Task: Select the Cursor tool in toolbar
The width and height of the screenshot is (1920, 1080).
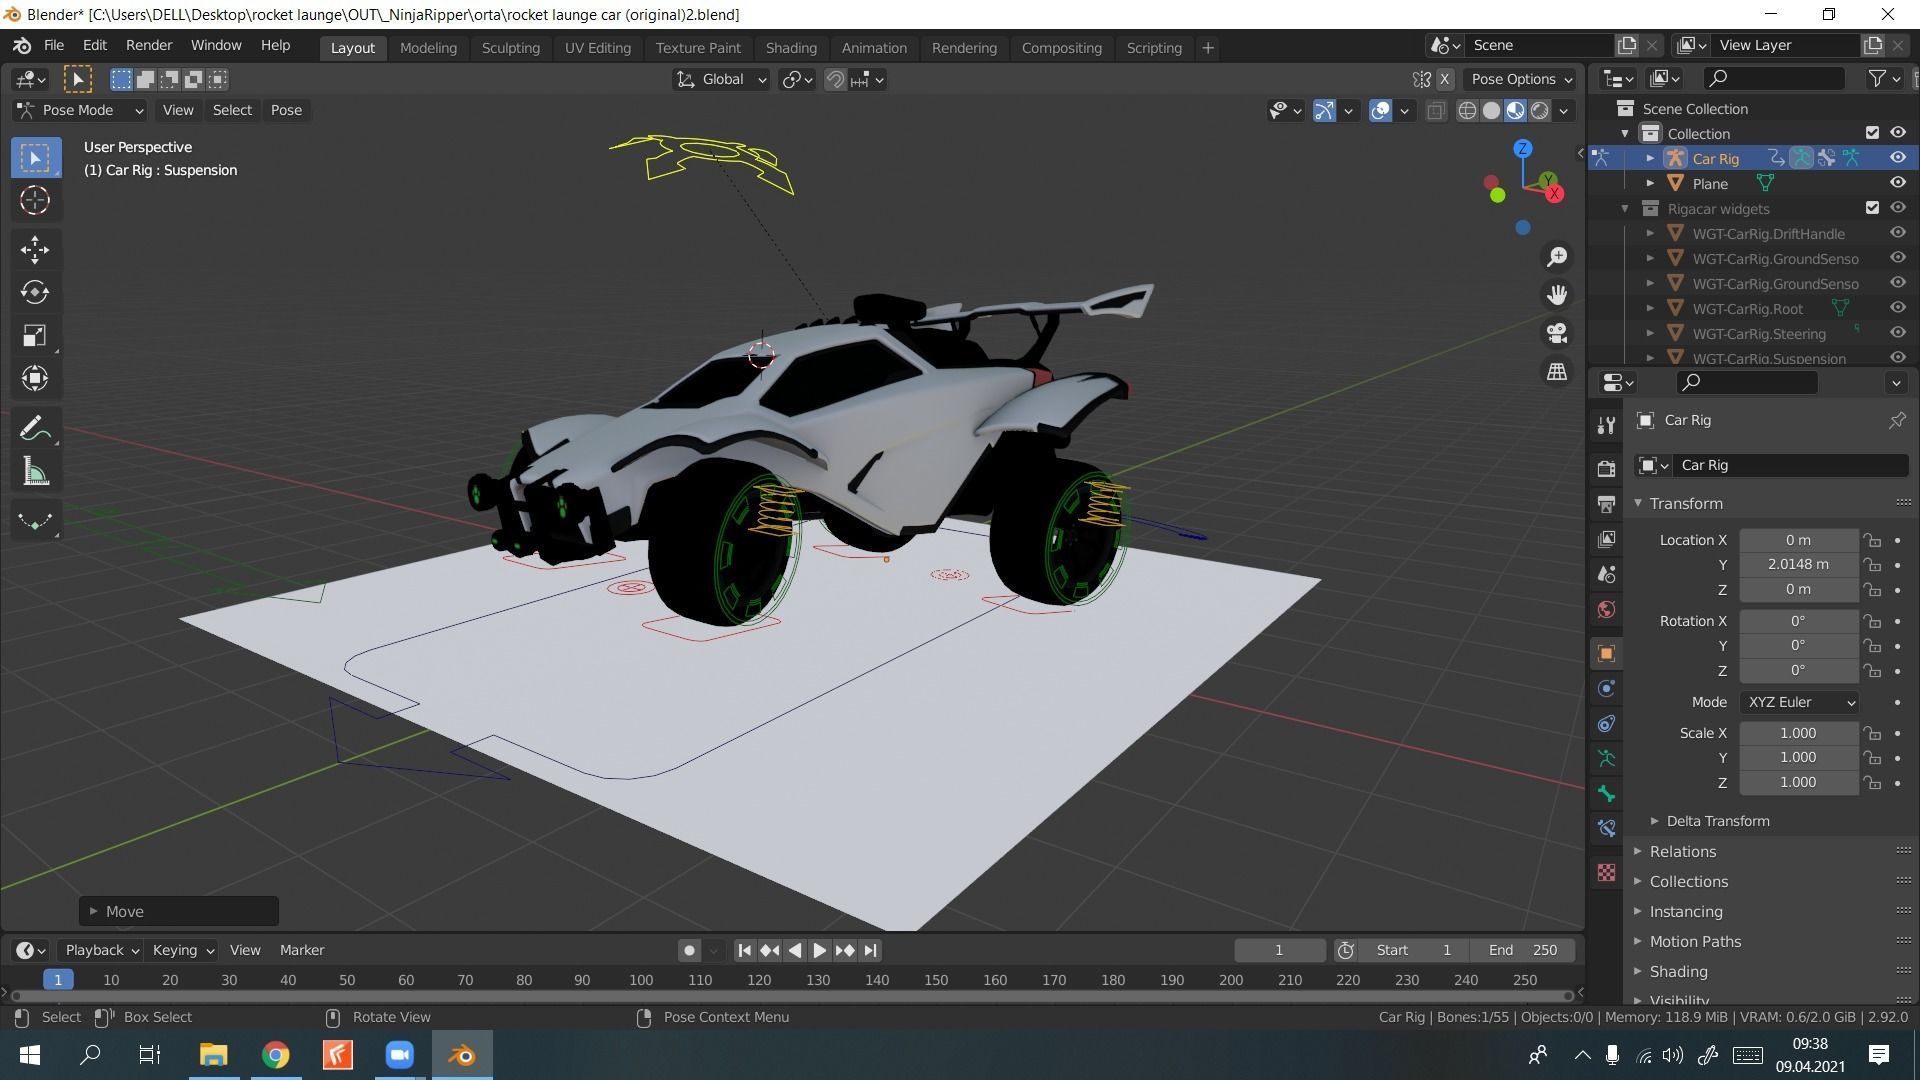Action: (x=35, y=201)
